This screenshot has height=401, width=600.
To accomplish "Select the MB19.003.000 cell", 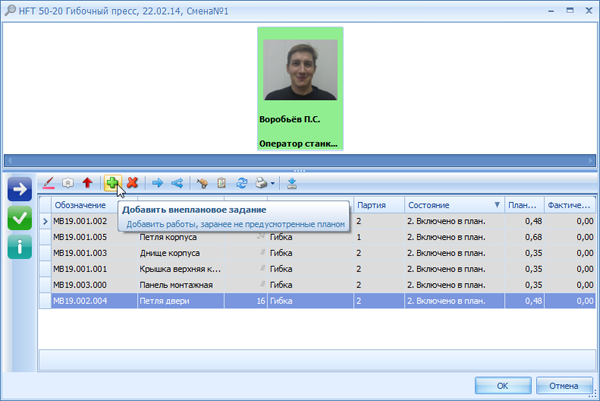I will point(94,285).
